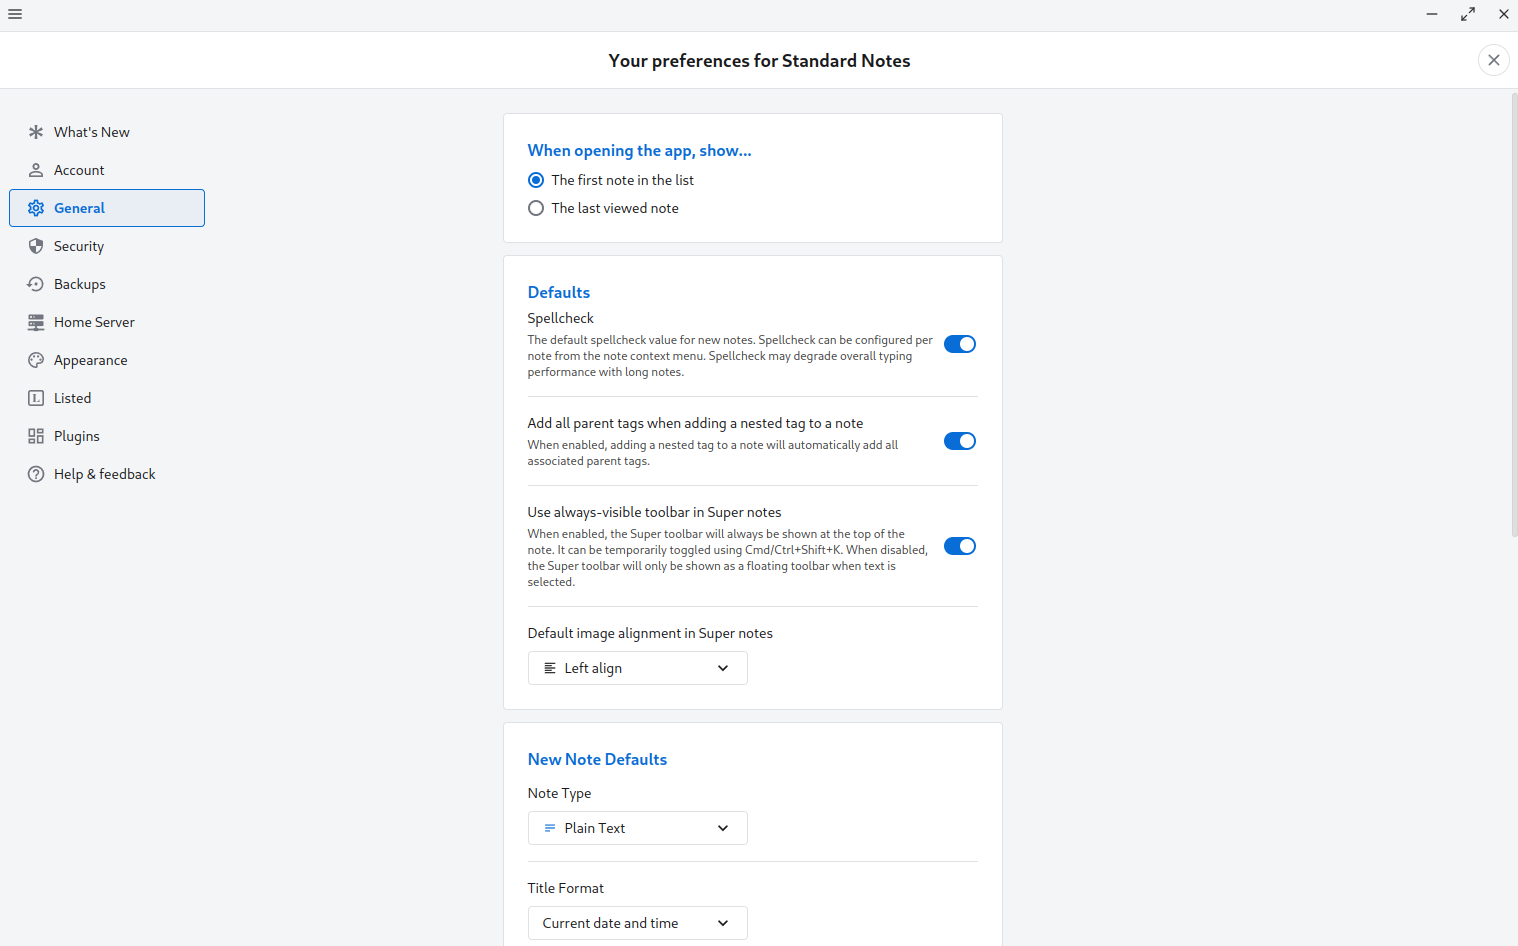Maximize the Standard Notes window
The width and height of the screenshot is (1518, 946).
pyautogui.click(x=1468, y=14)
